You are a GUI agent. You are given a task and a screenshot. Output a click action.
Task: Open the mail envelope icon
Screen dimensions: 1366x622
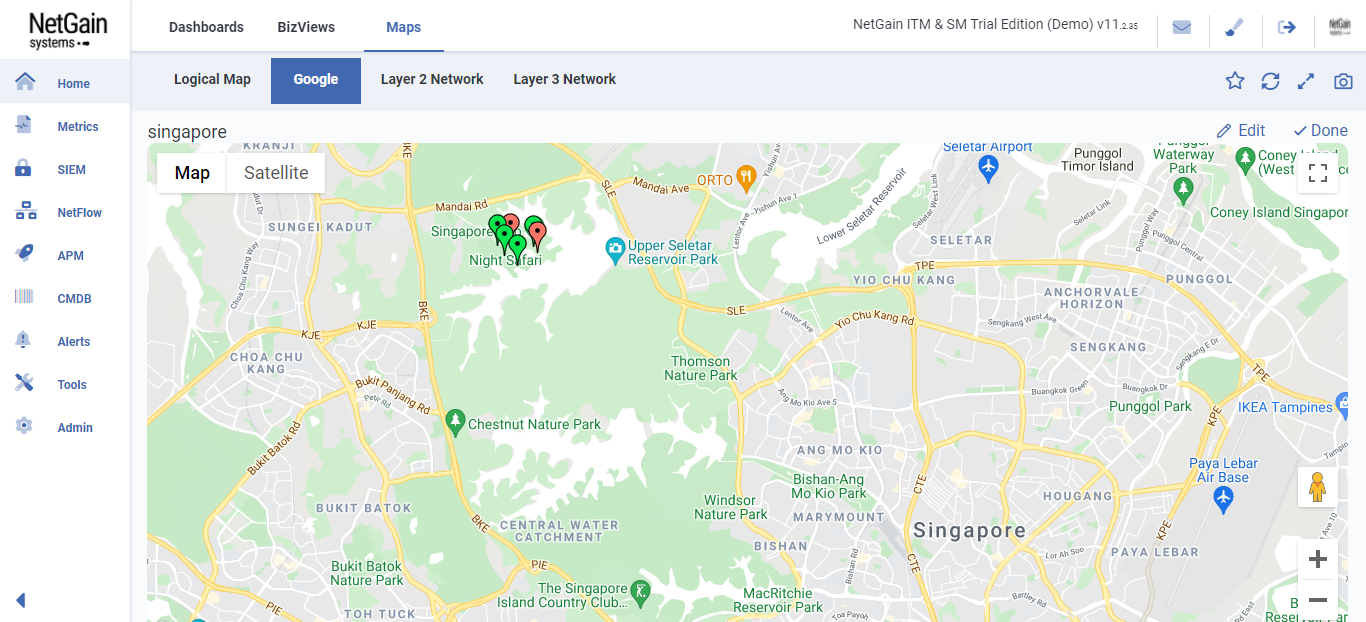(x=1182, y=27)
